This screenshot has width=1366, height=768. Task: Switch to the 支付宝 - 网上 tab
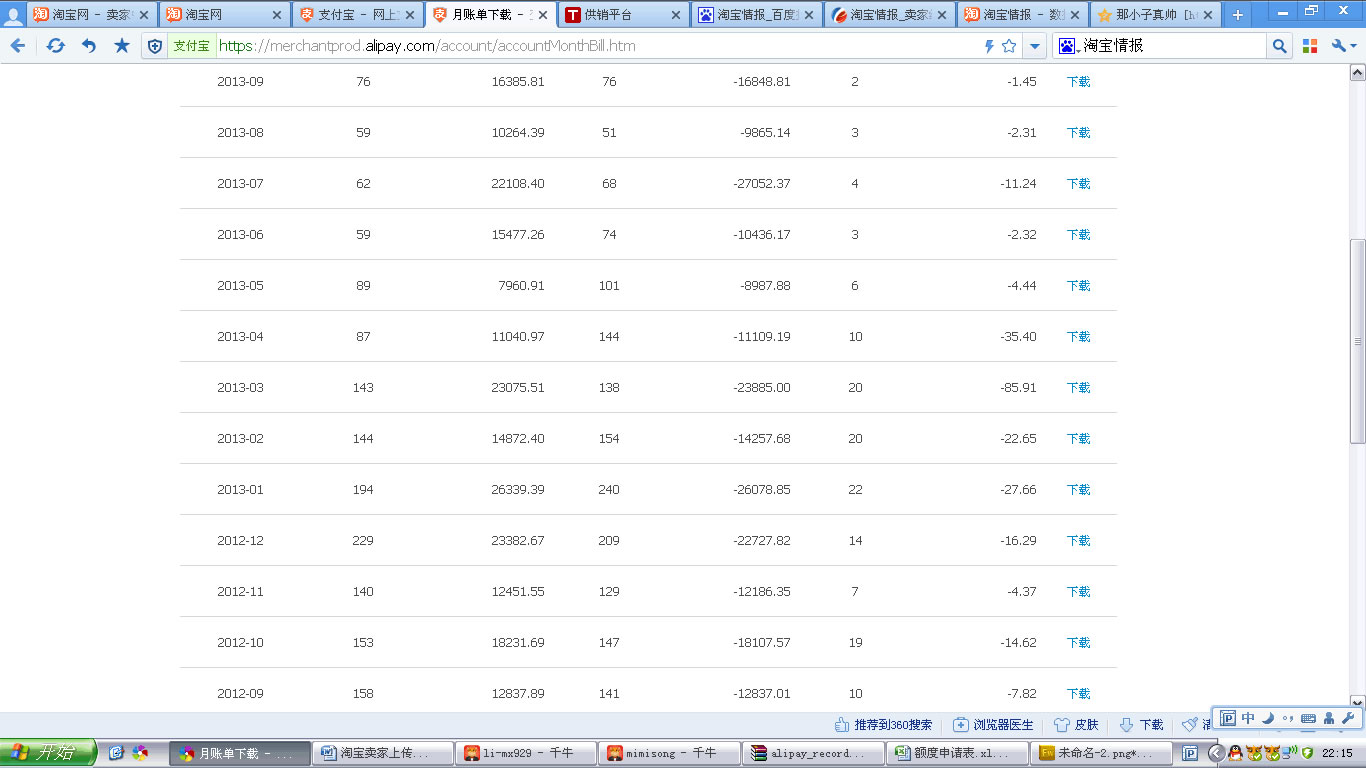tap(357, 15)
